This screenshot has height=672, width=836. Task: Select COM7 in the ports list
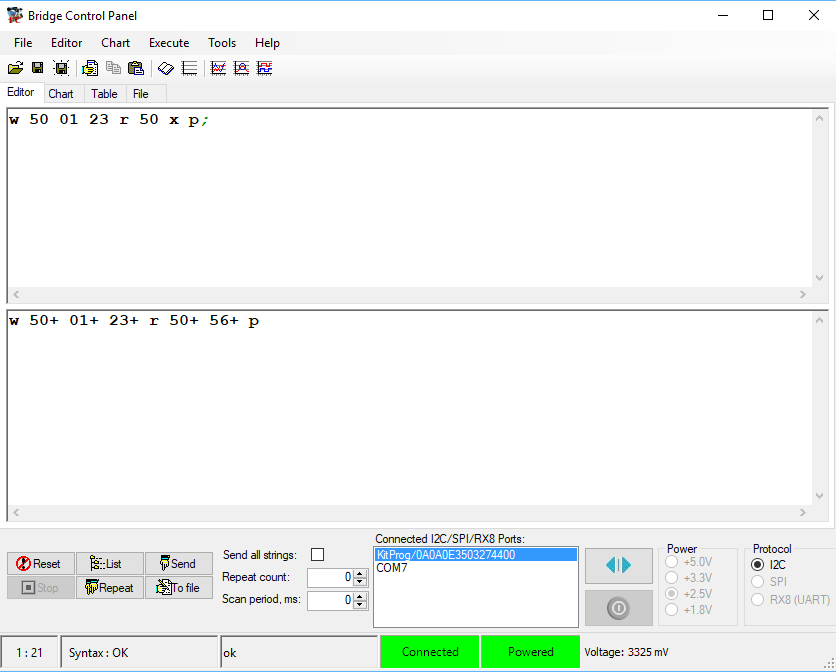click(476, 568)
